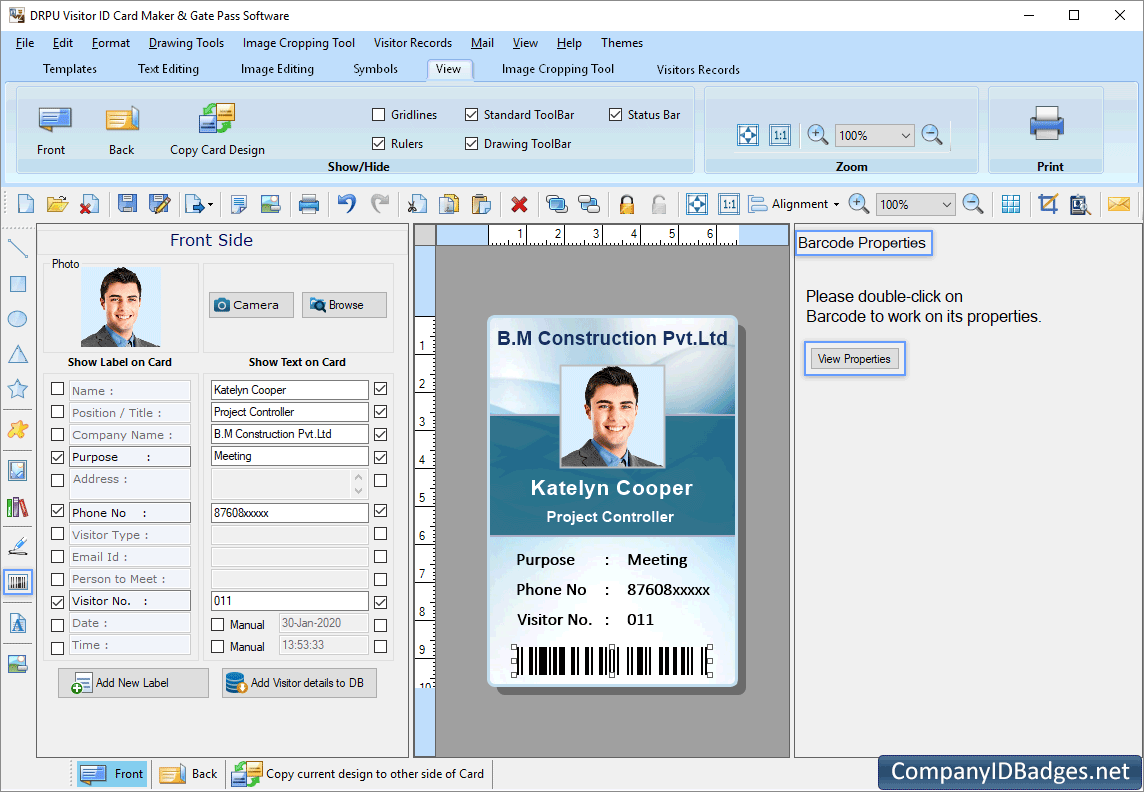1144x792 pixels.
Task: Click the gold lock icon
Action: coord(627,205)
